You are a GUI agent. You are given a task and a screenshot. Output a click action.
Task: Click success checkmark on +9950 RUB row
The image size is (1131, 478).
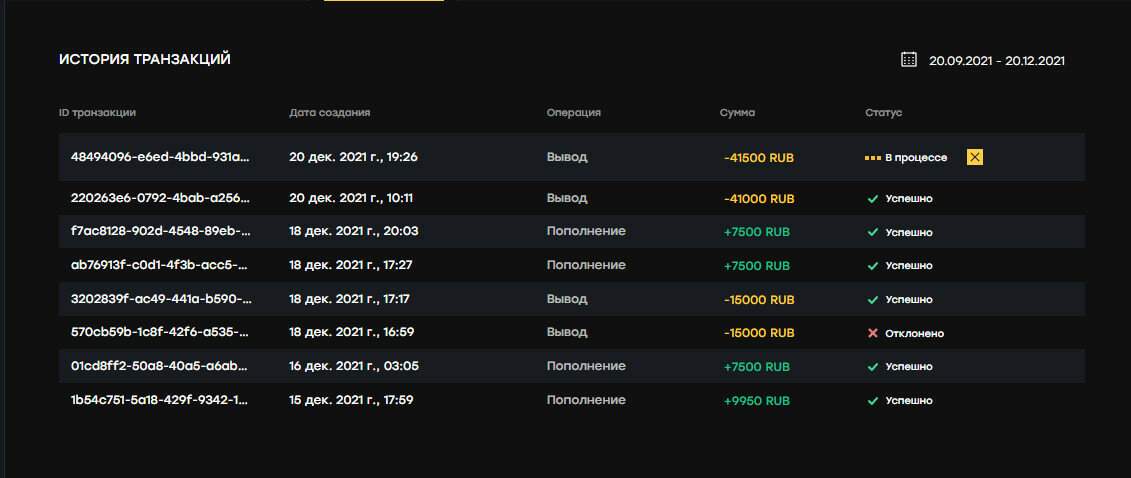[x=873, y=400]
